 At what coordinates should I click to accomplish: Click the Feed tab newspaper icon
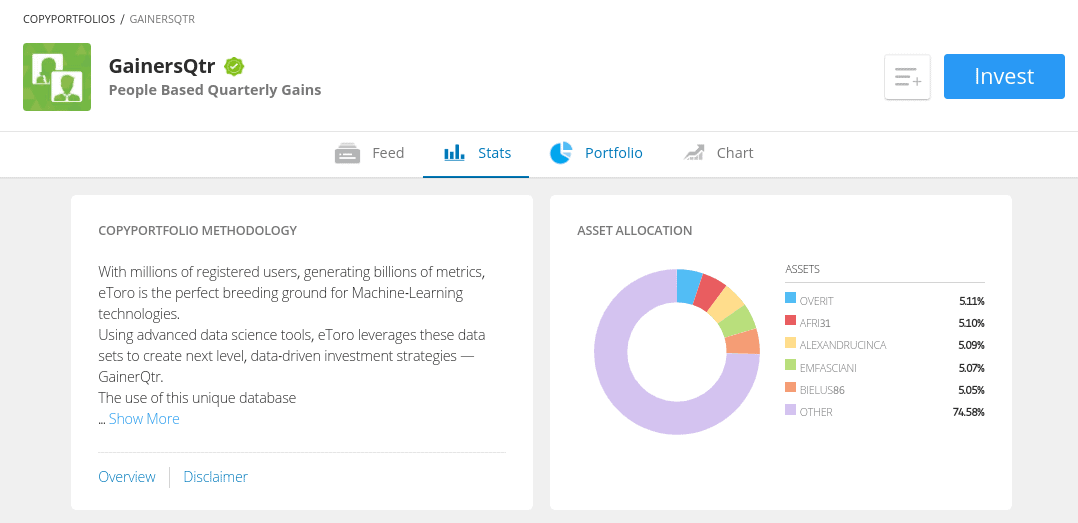347,153
